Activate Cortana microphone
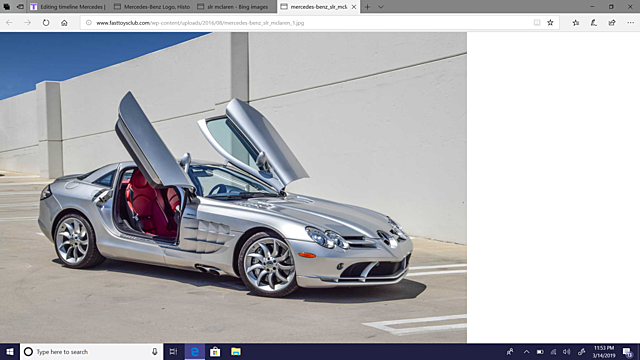Screen dimensions: 640x360 click(x=155, y=351)
